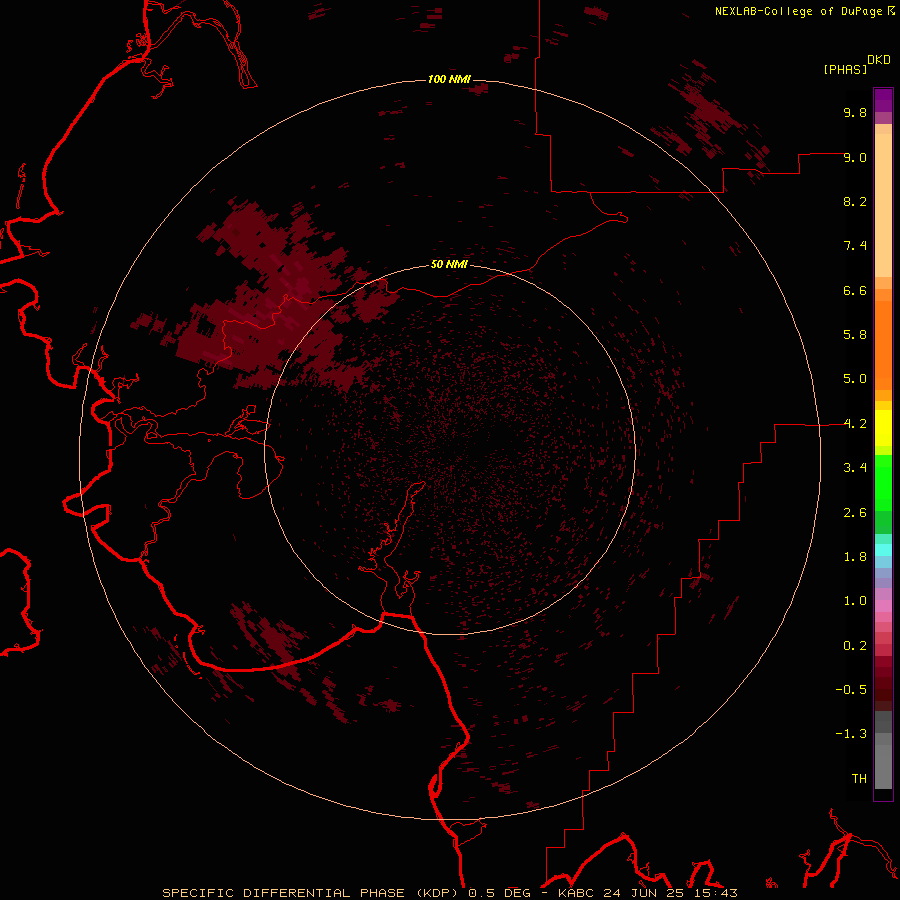Click the 24 JUN 25 date in caption
This screenshot has height=900, width=900.
click(643, 893)
